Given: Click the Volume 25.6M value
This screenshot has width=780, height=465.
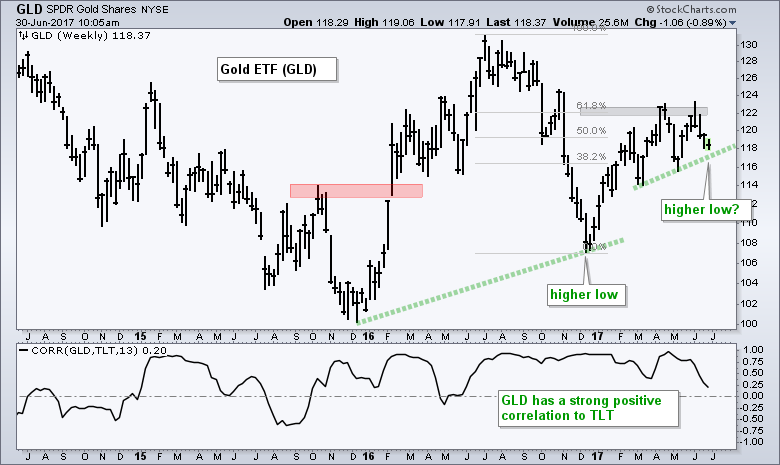Looking at the screenshot, I should coord(589,22).
